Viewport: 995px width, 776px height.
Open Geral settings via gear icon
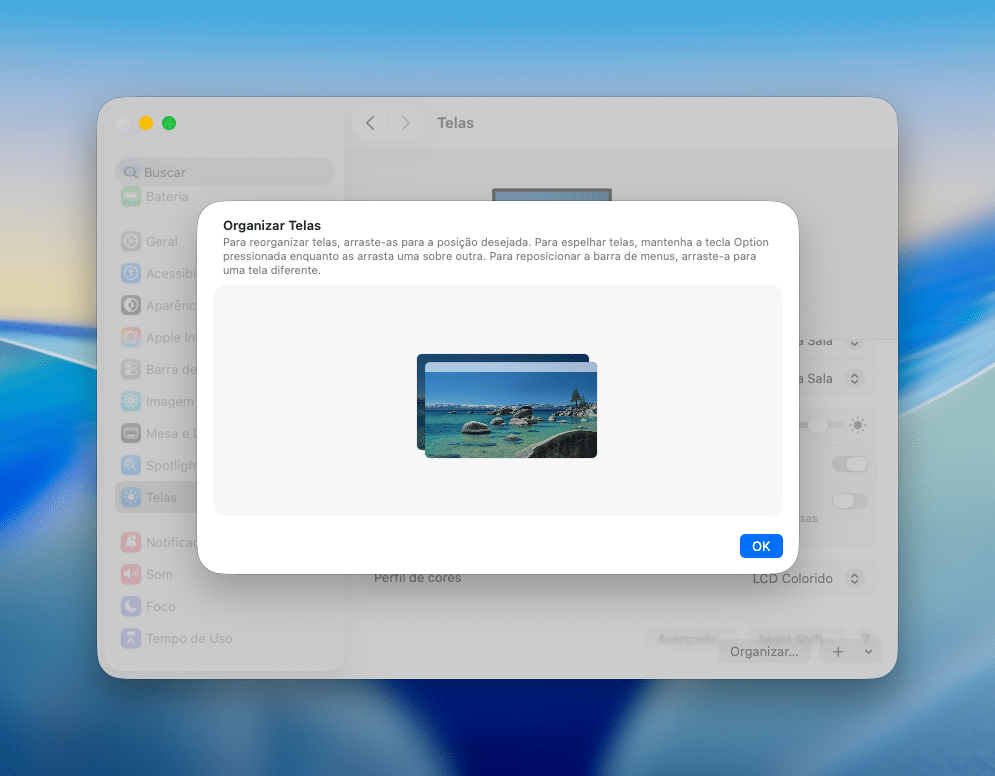[131, 241]
